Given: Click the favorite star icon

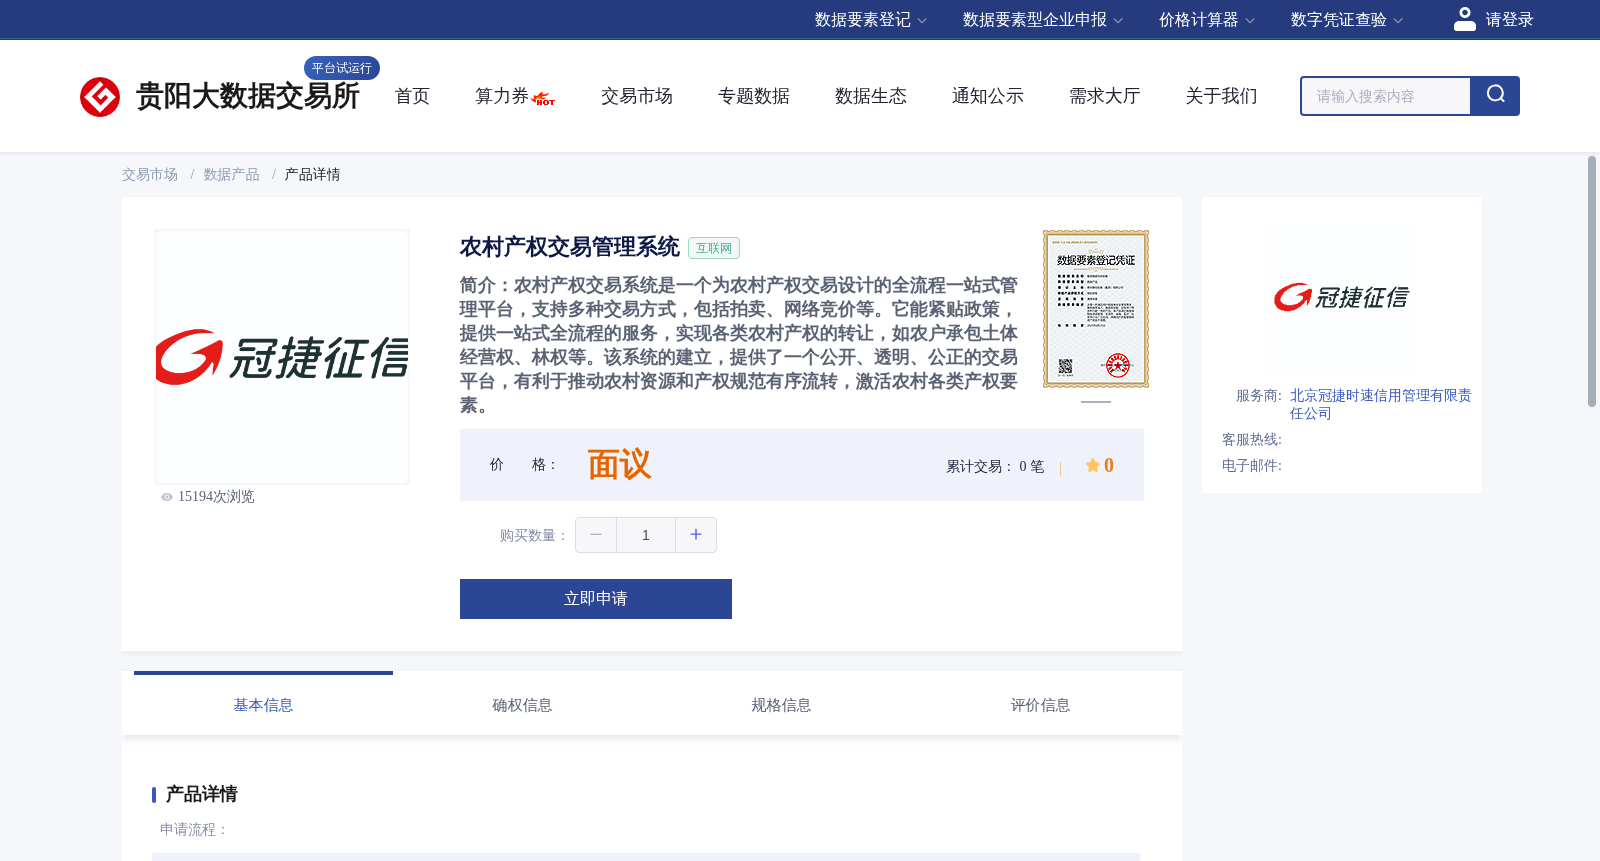Looking at the screenshot, I should click(1093, 465).
